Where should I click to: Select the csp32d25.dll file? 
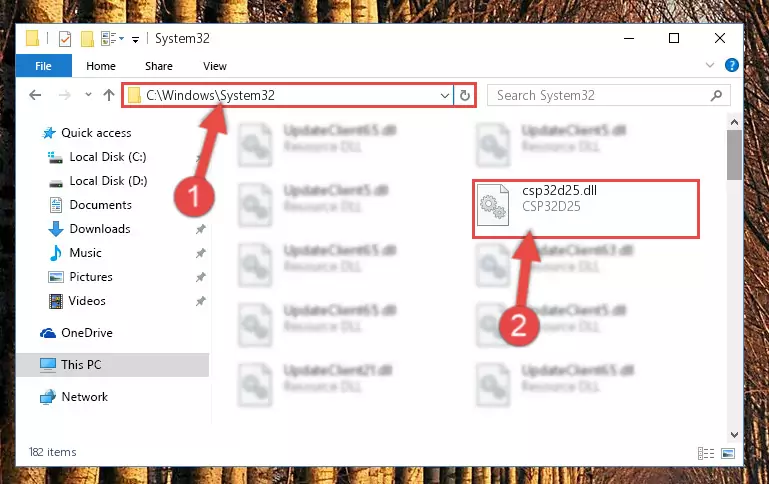(x=586, y=209)
